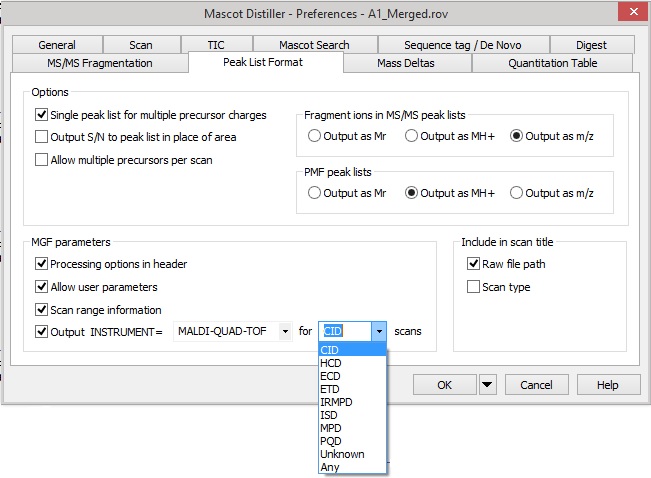Enable Output S/N to peak list option

[x=41, y=137]
